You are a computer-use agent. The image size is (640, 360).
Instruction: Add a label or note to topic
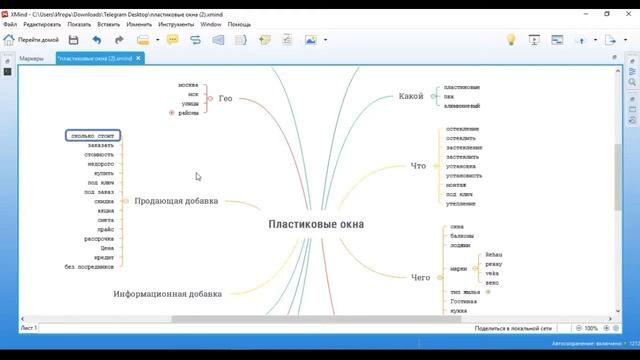click(264, 40)
